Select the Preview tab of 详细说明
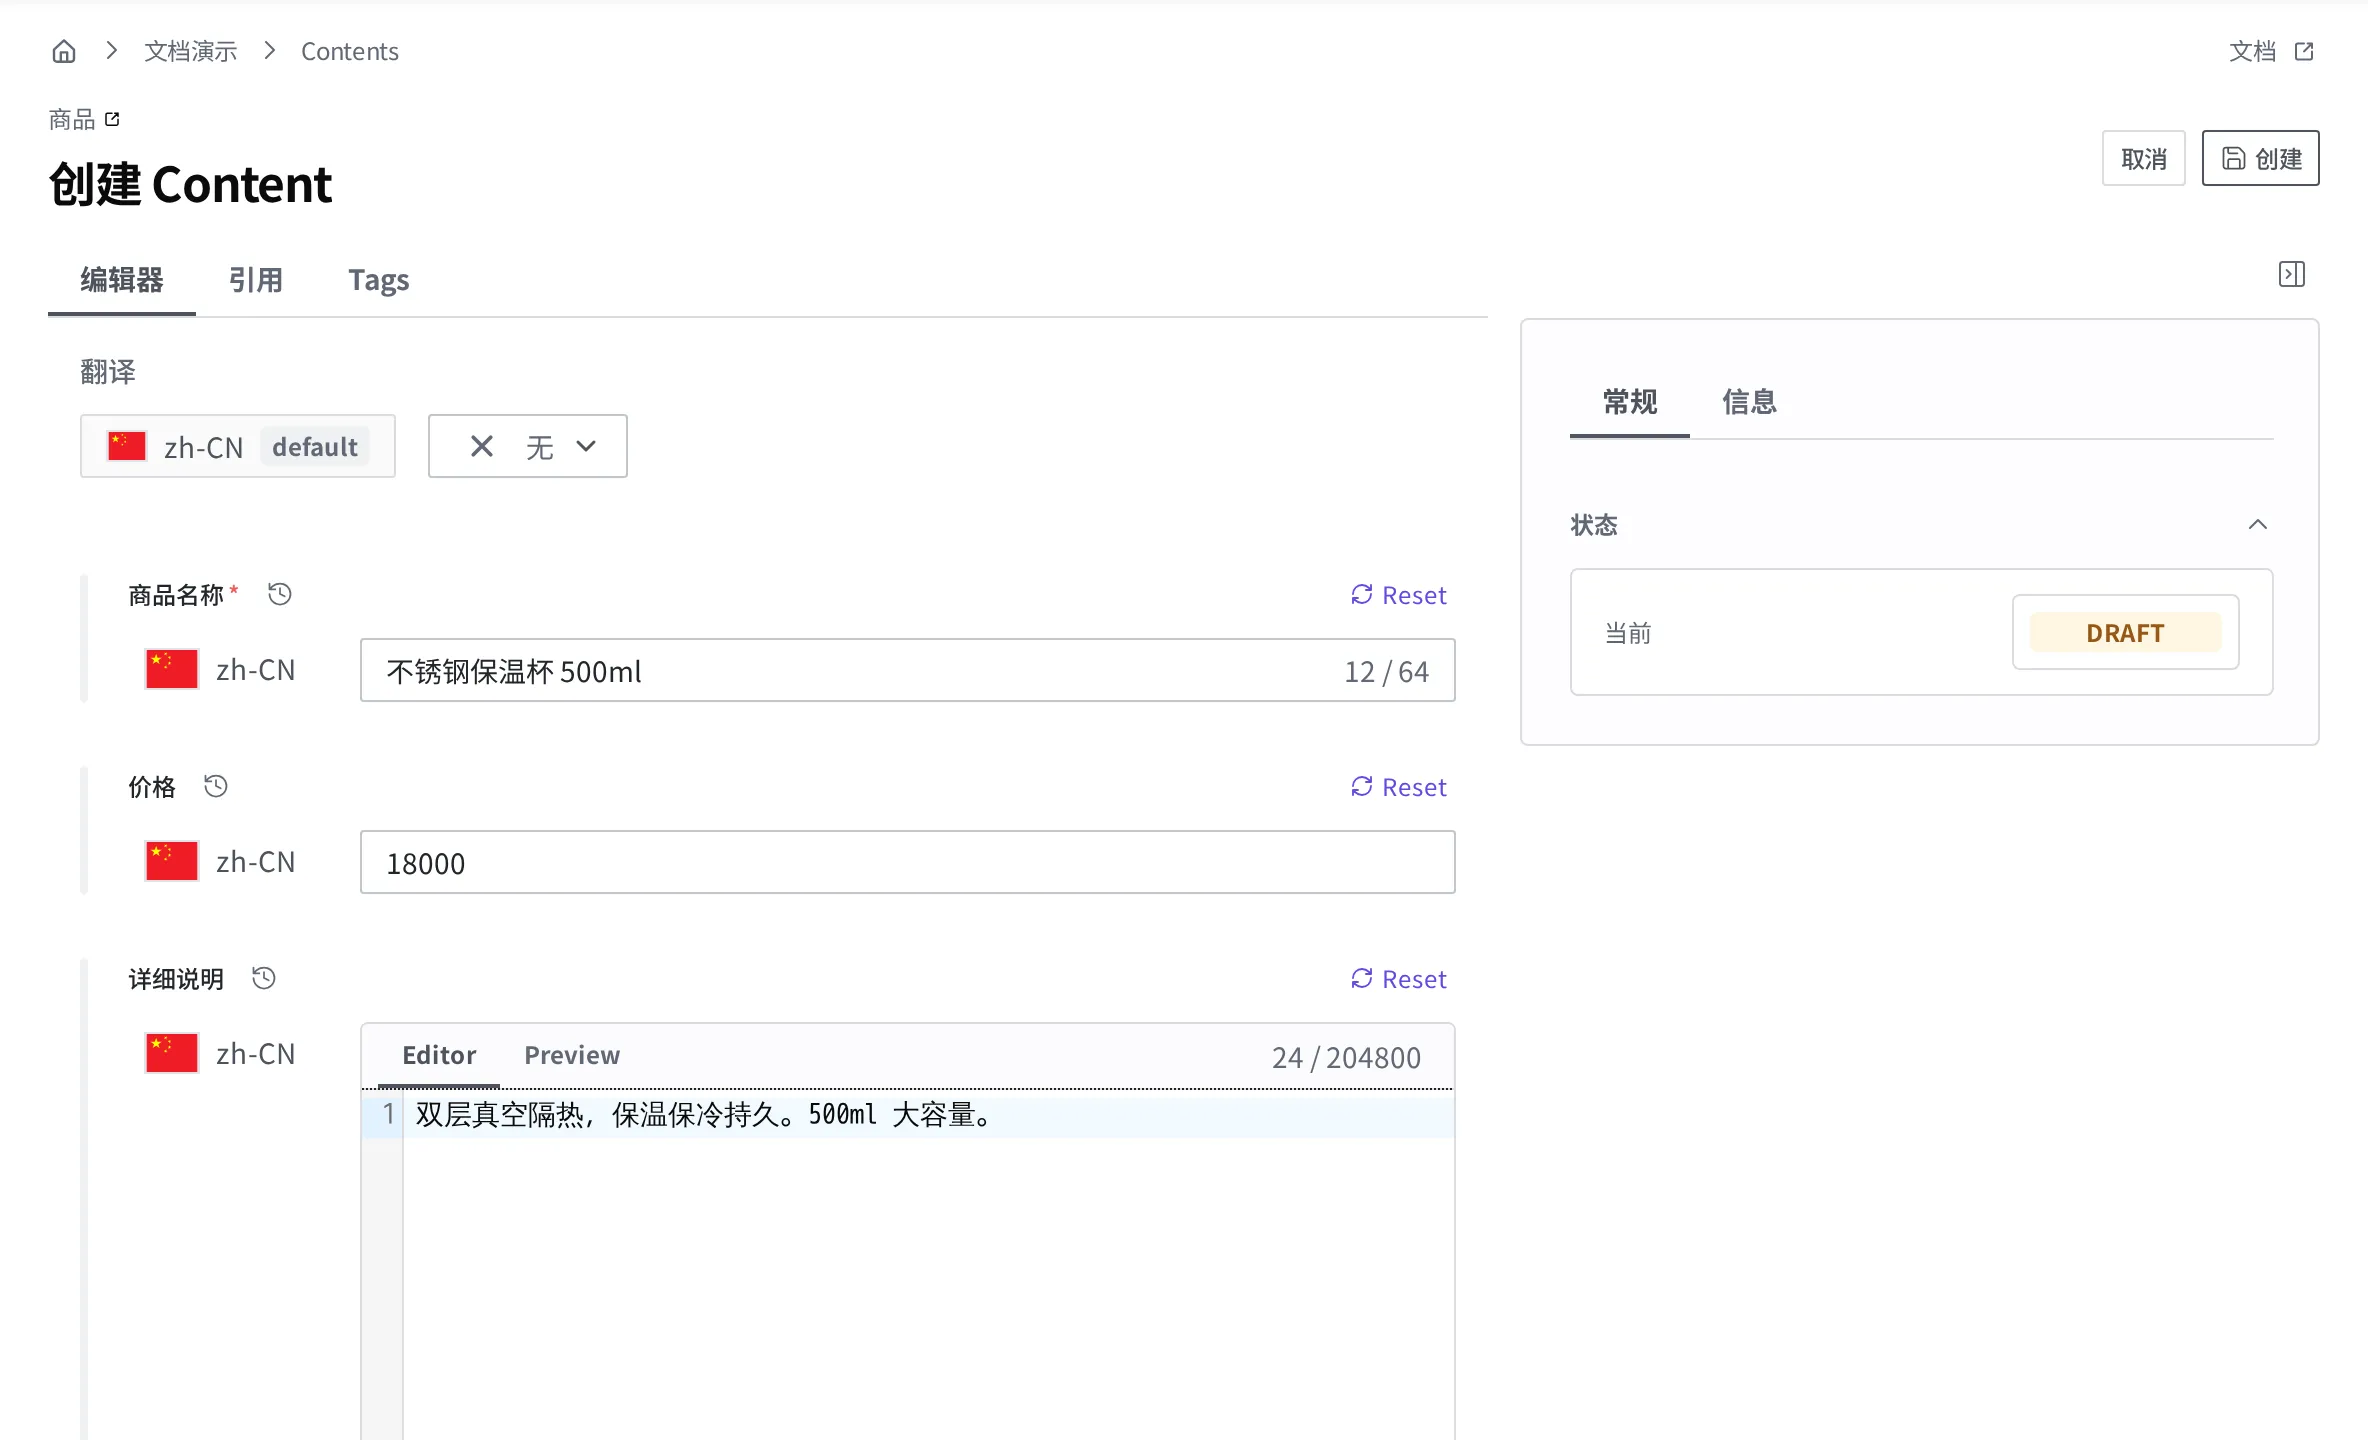The height and width of the screenshot is (1440, 2368). [572, 1055]
